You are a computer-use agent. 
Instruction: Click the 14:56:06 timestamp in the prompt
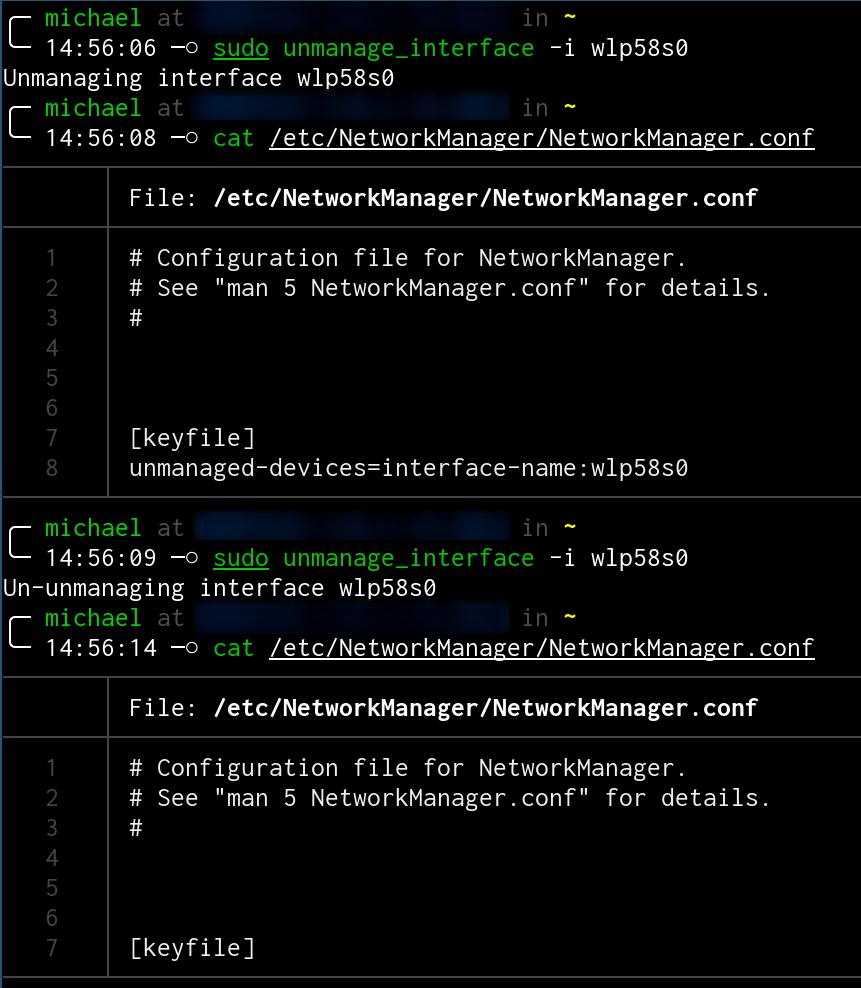101,48
